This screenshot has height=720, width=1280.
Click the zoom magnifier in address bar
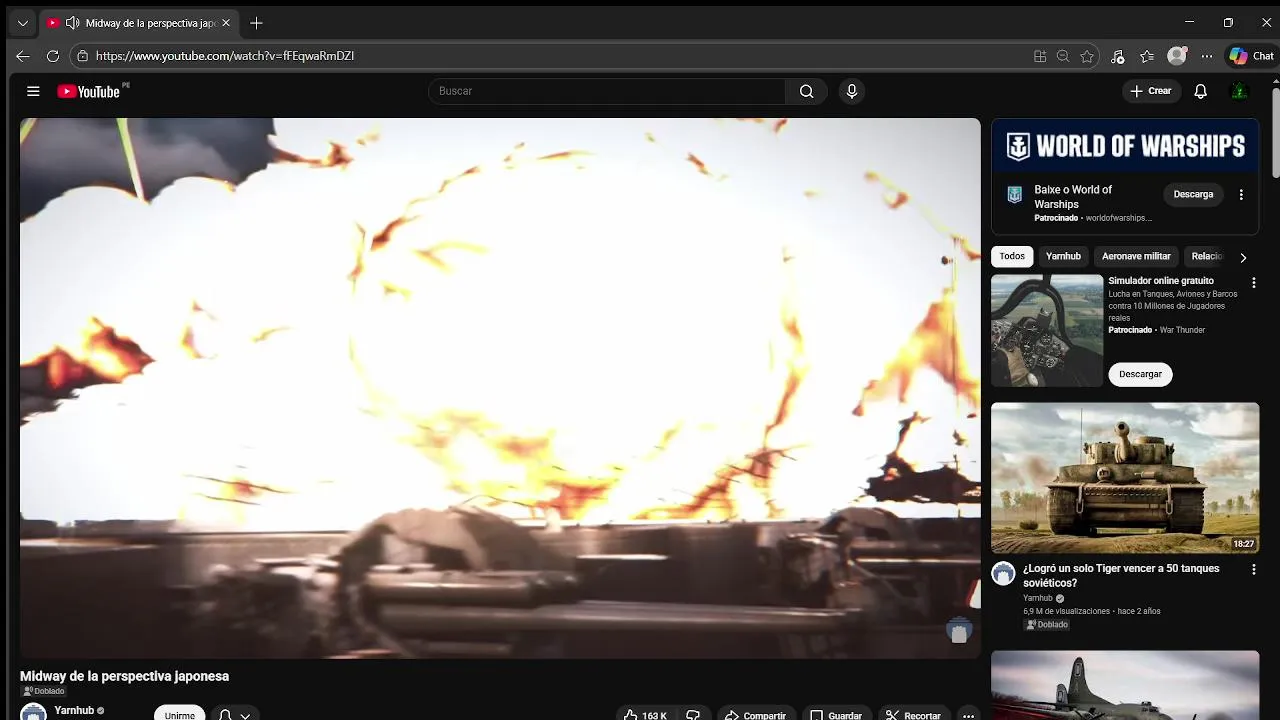pyautogui.click(x=1063, y=56)
